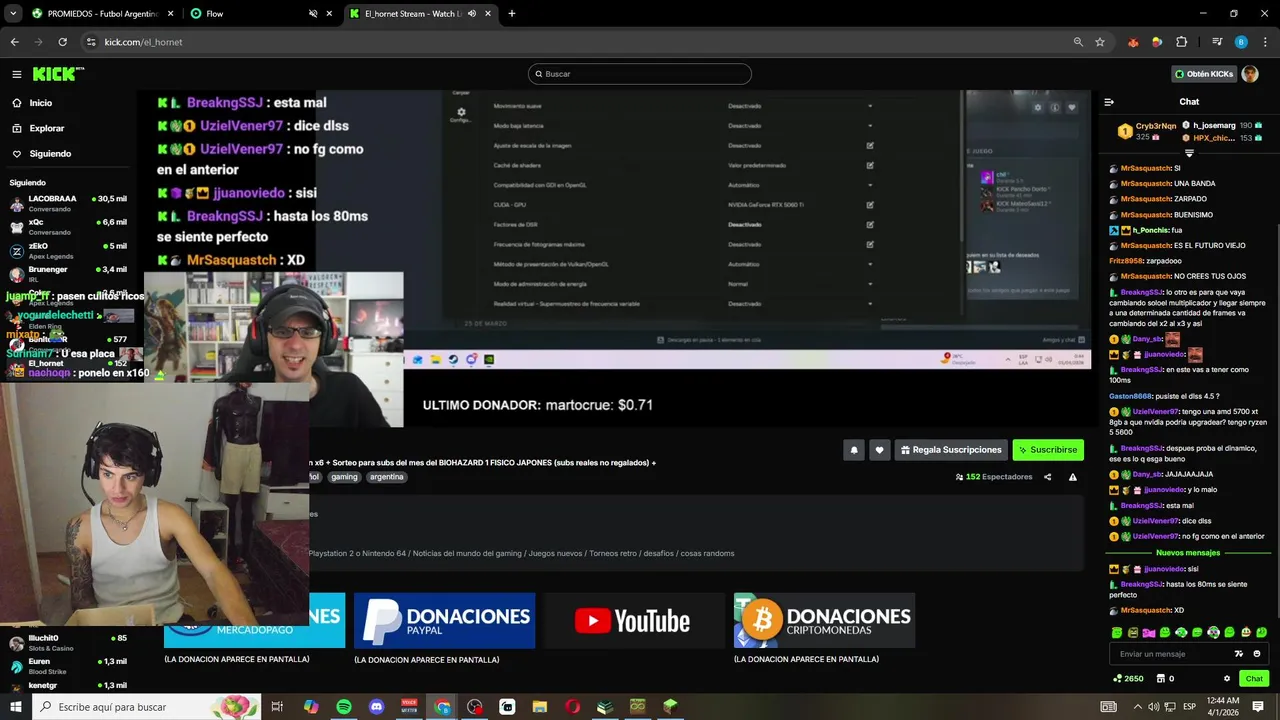
Task: Open Siguiendo in the sidebar
Action: [50, 154]
